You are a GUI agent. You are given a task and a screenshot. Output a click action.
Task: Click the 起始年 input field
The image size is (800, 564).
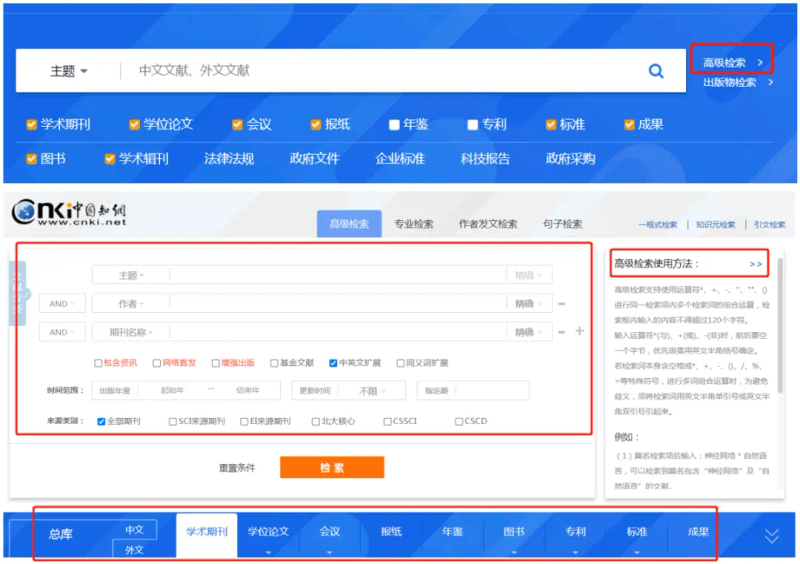[x=172, y=391]
